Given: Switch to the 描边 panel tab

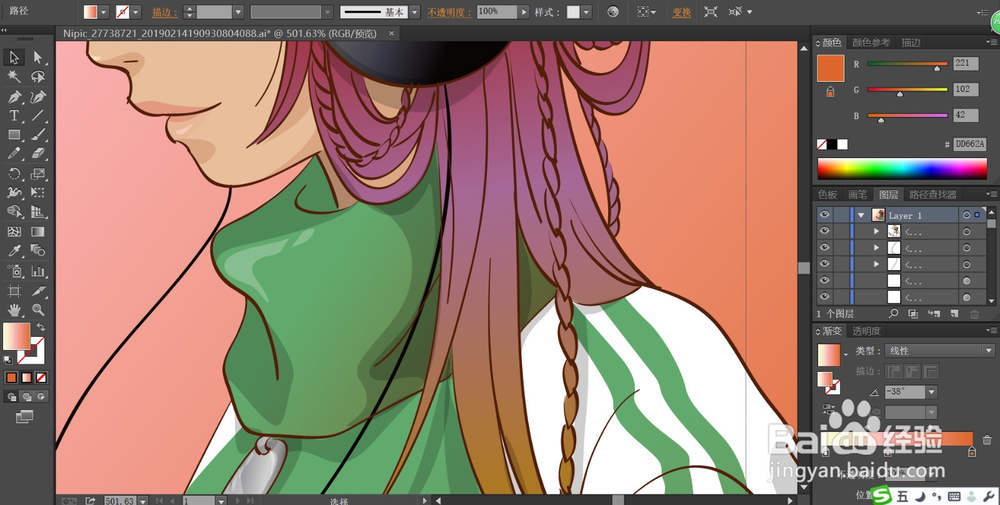Looking at the screenshot, I should [911, 42].
